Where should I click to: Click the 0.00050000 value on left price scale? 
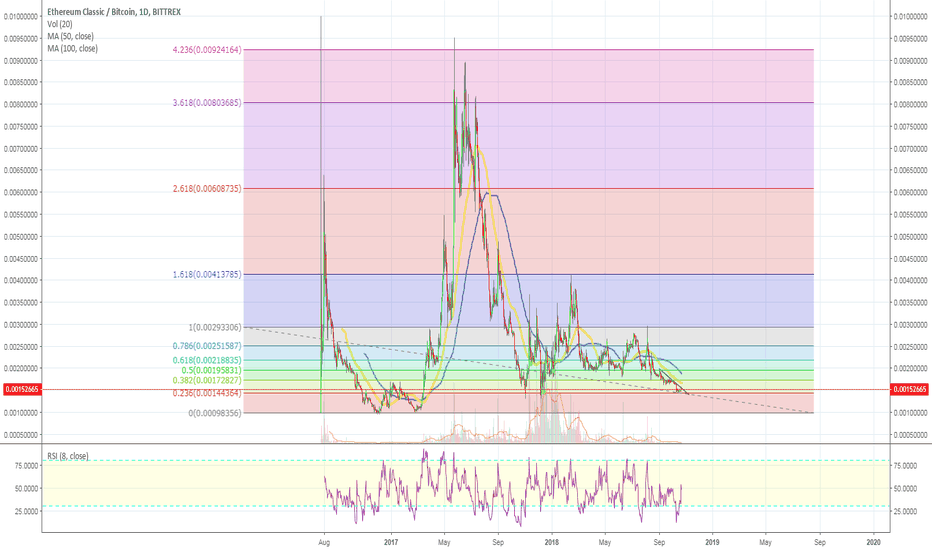click(x=21, y=435)
